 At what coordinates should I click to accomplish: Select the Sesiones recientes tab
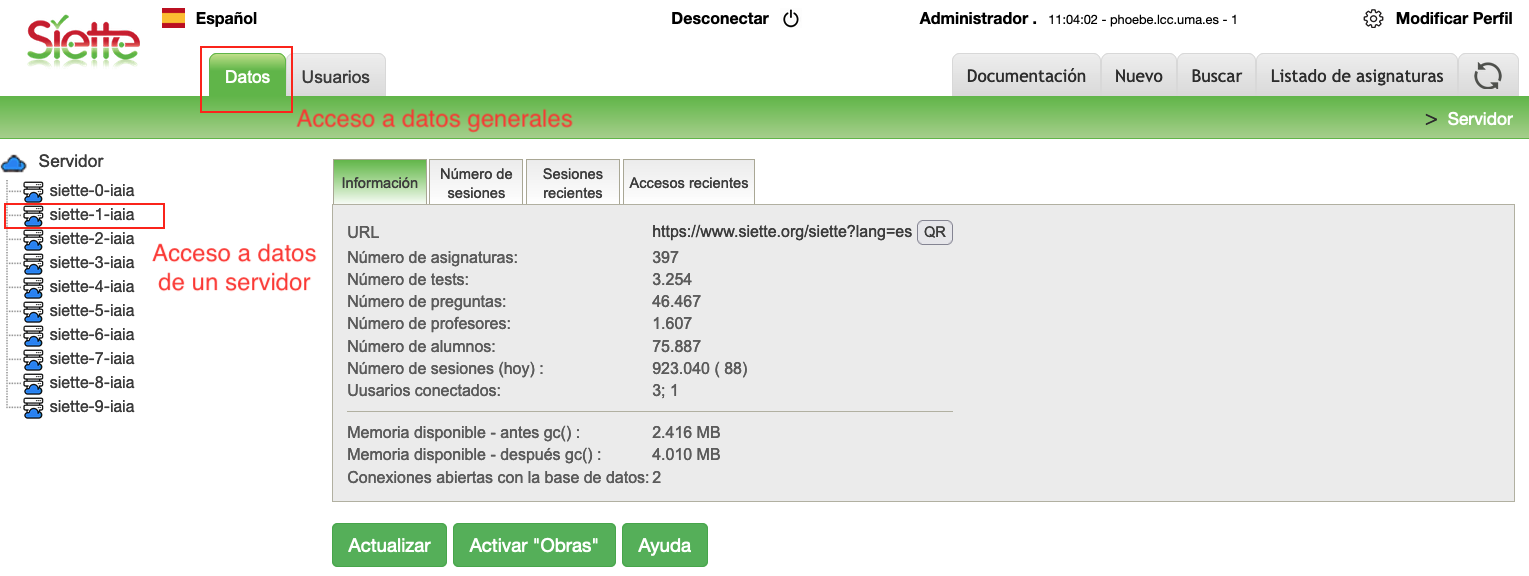(572, 181)
